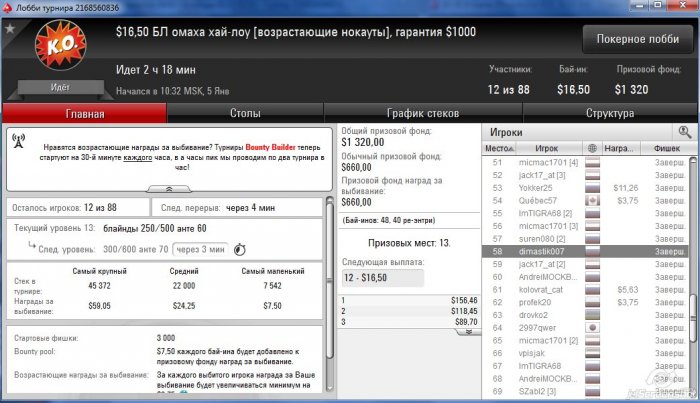The image size is (700, 403).
Task: Click smallest stack value 7 542
Action: coord(272,286)
